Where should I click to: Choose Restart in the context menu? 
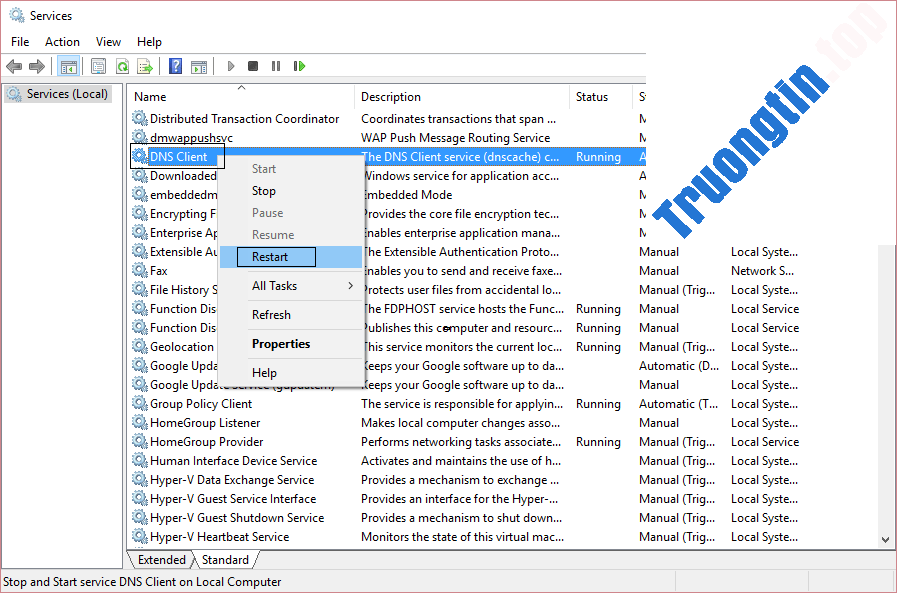click(x=270, y=257)
